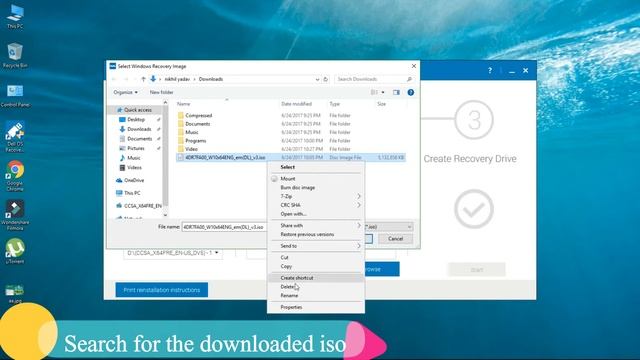Choose Burn disc image in context menu
Image resolution: width=640 pixels, height=360 pixels.
[316, 188]
